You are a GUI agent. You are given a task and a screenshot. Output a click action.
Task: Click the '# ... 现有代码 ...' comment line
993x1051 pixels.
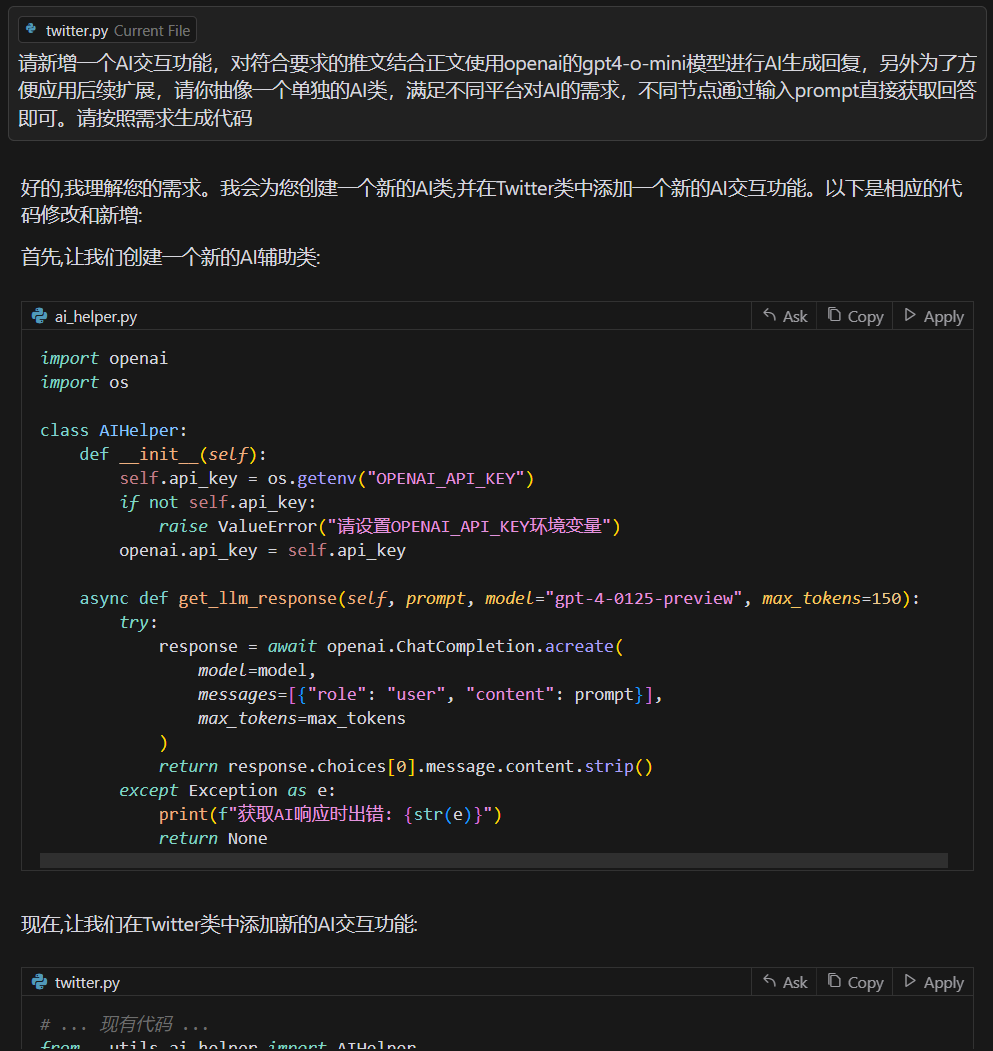click(x=124, y=1024)
